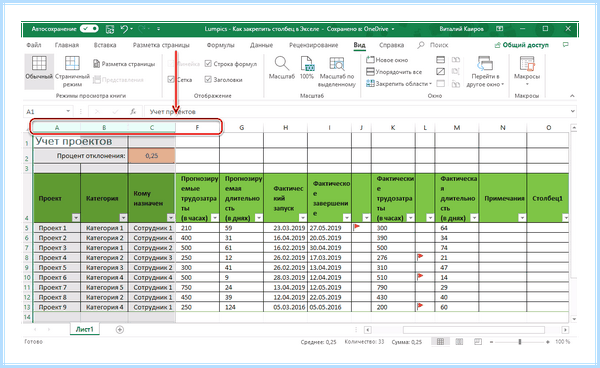Image resolution: width=600 pixels, height=368 pixels.
Task: Open the comments icon near share
Action: pos(566,45)
